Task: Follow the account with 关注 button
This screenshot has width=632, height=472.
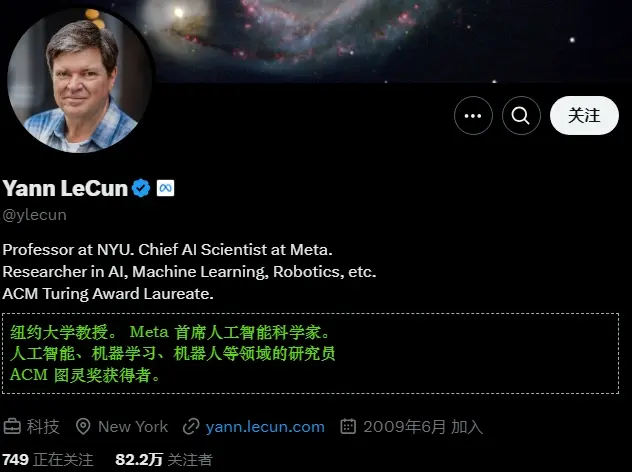Action: click(584, 116)
